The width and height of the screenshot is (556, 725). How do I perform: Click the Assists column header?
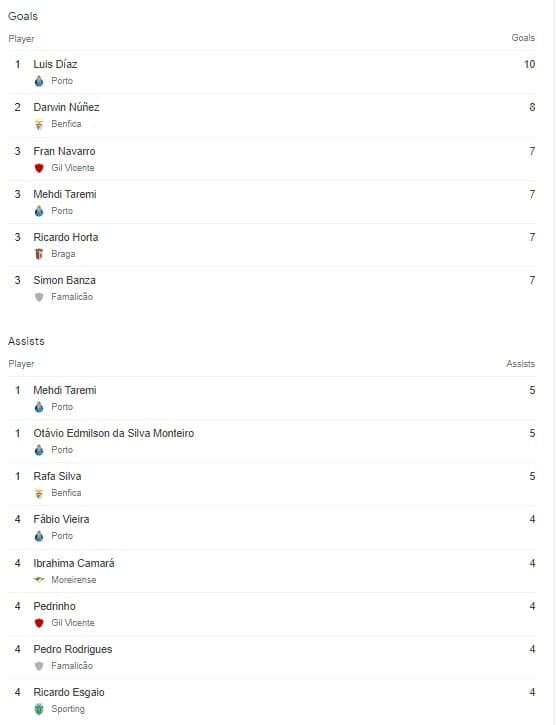point(520,364)
